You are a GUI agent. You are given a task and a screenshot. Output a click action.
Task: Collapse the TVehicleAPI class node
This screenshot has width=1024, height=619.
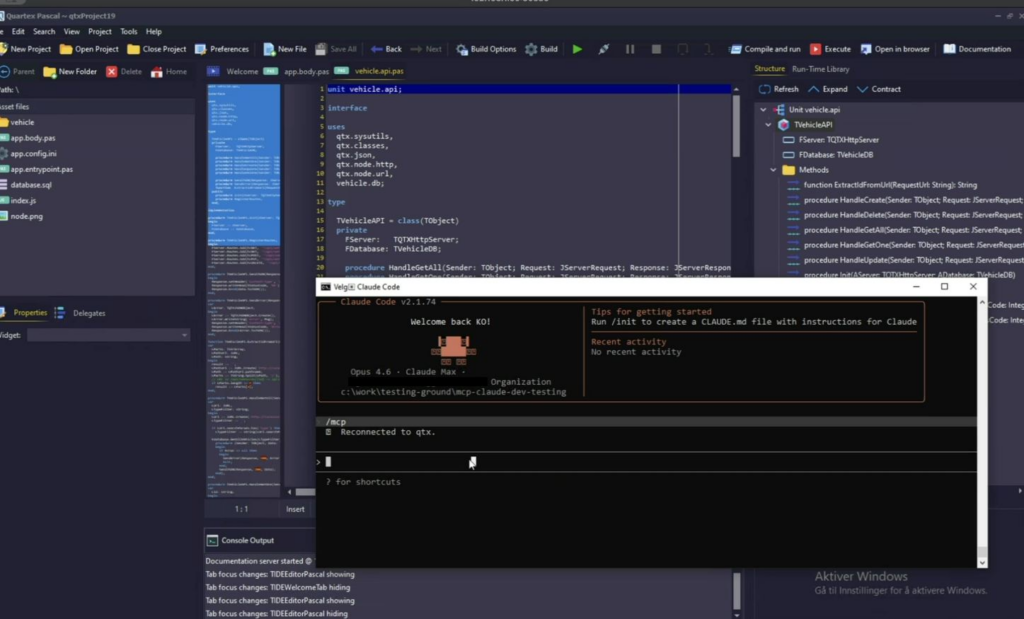pos(769,125)
